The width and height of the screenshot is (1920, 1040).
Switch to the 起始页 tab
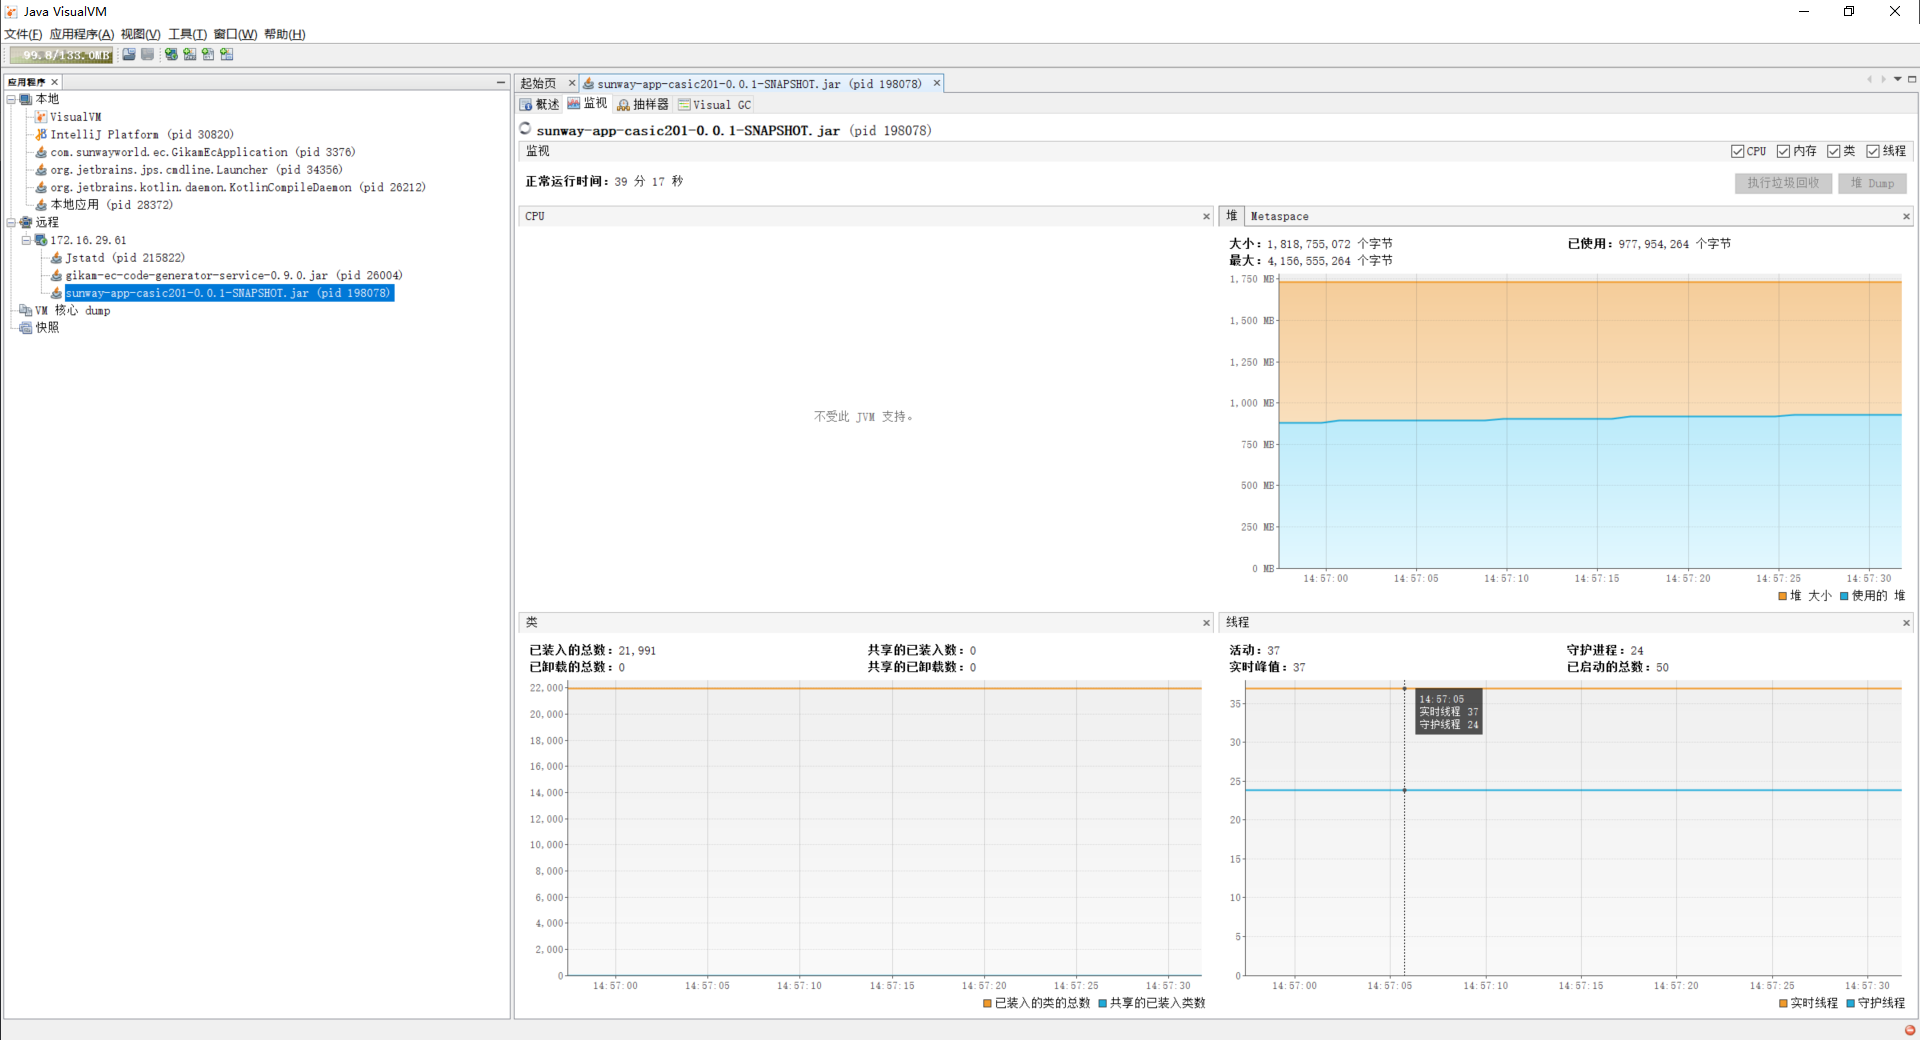point(539,84)
